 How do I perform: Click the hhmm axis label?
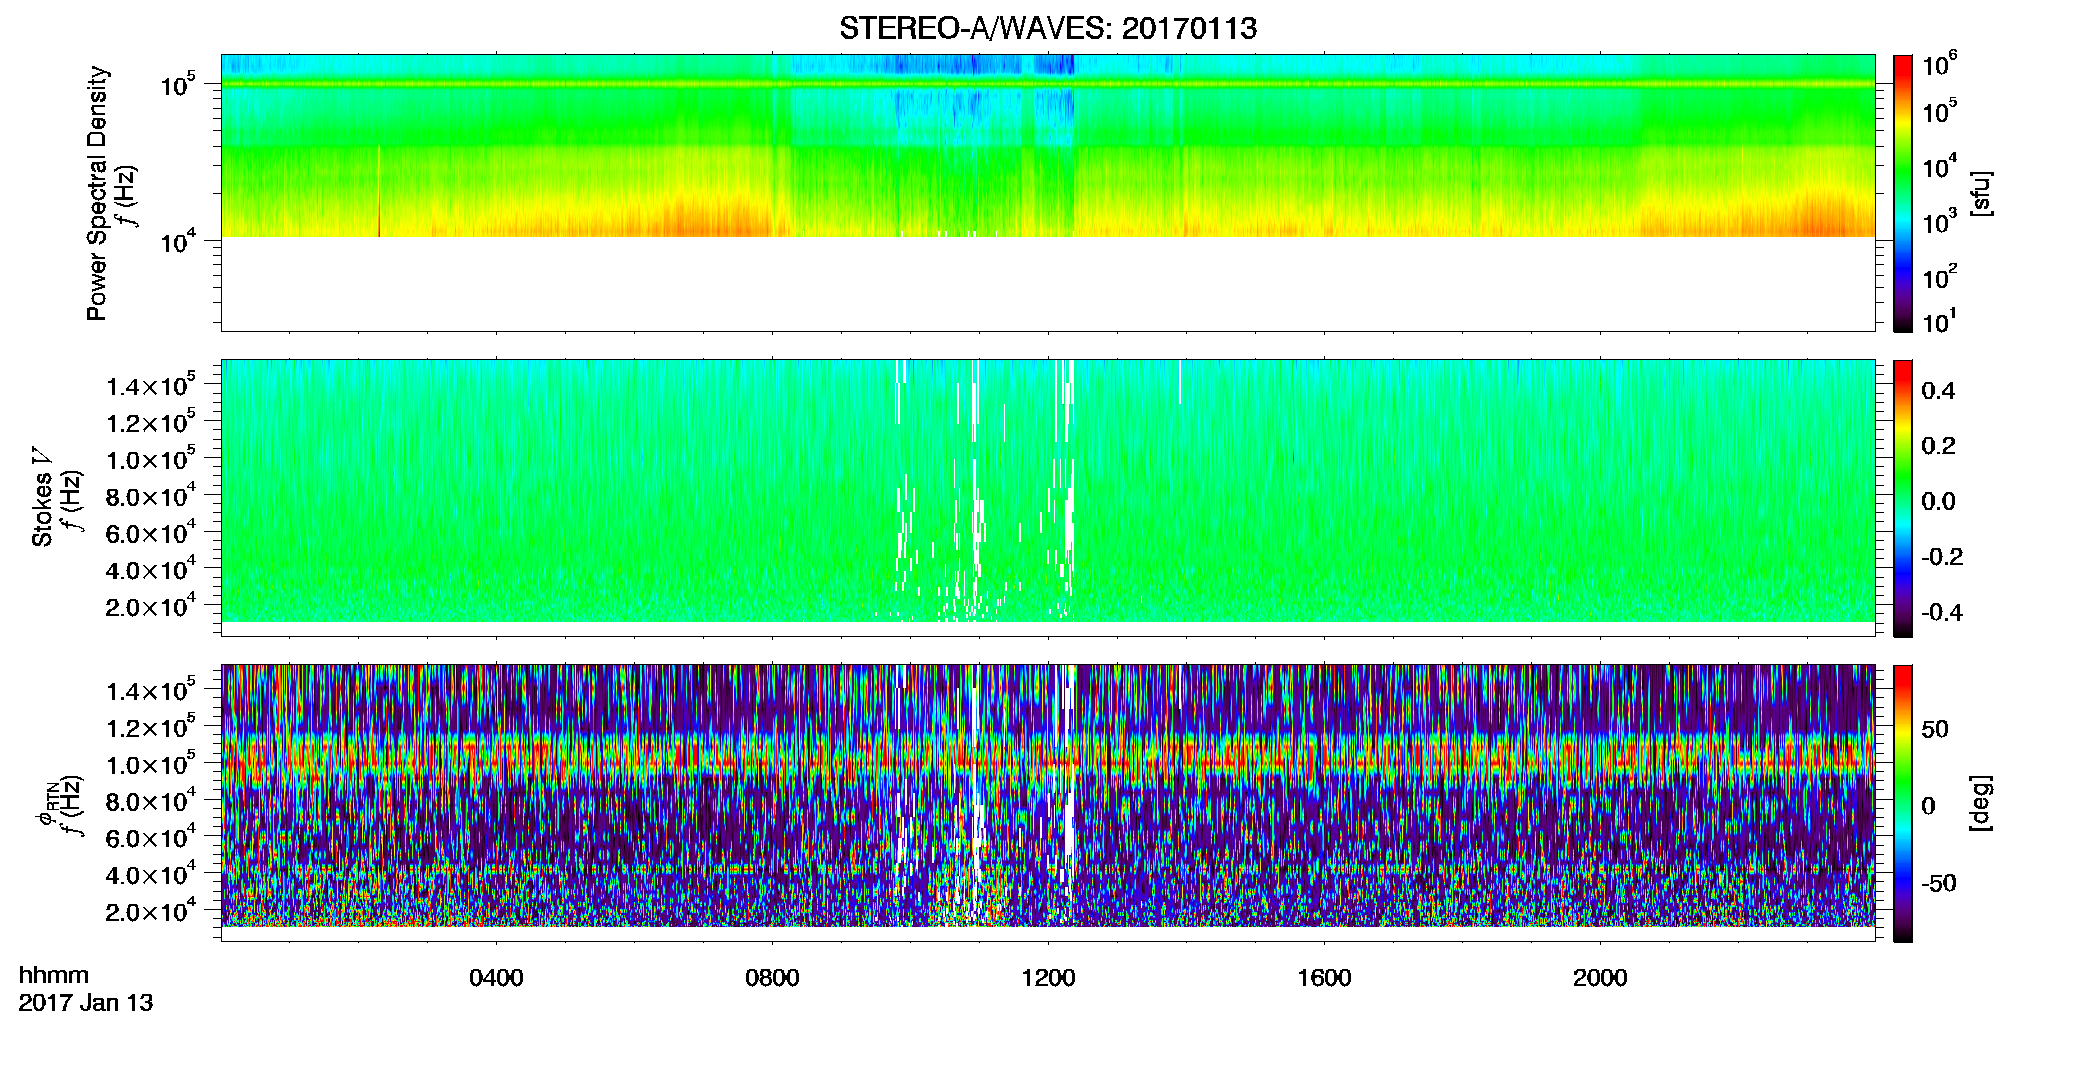tap(54, 976)
